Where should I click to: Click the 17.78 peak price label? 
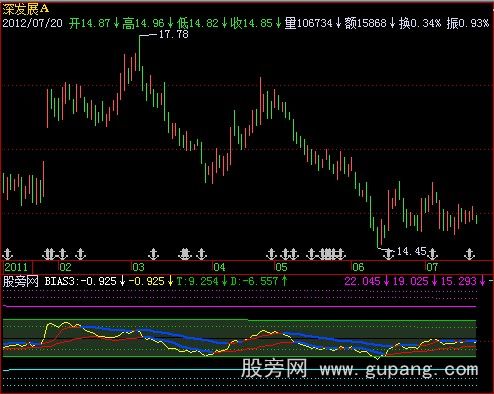click(174, 34)
